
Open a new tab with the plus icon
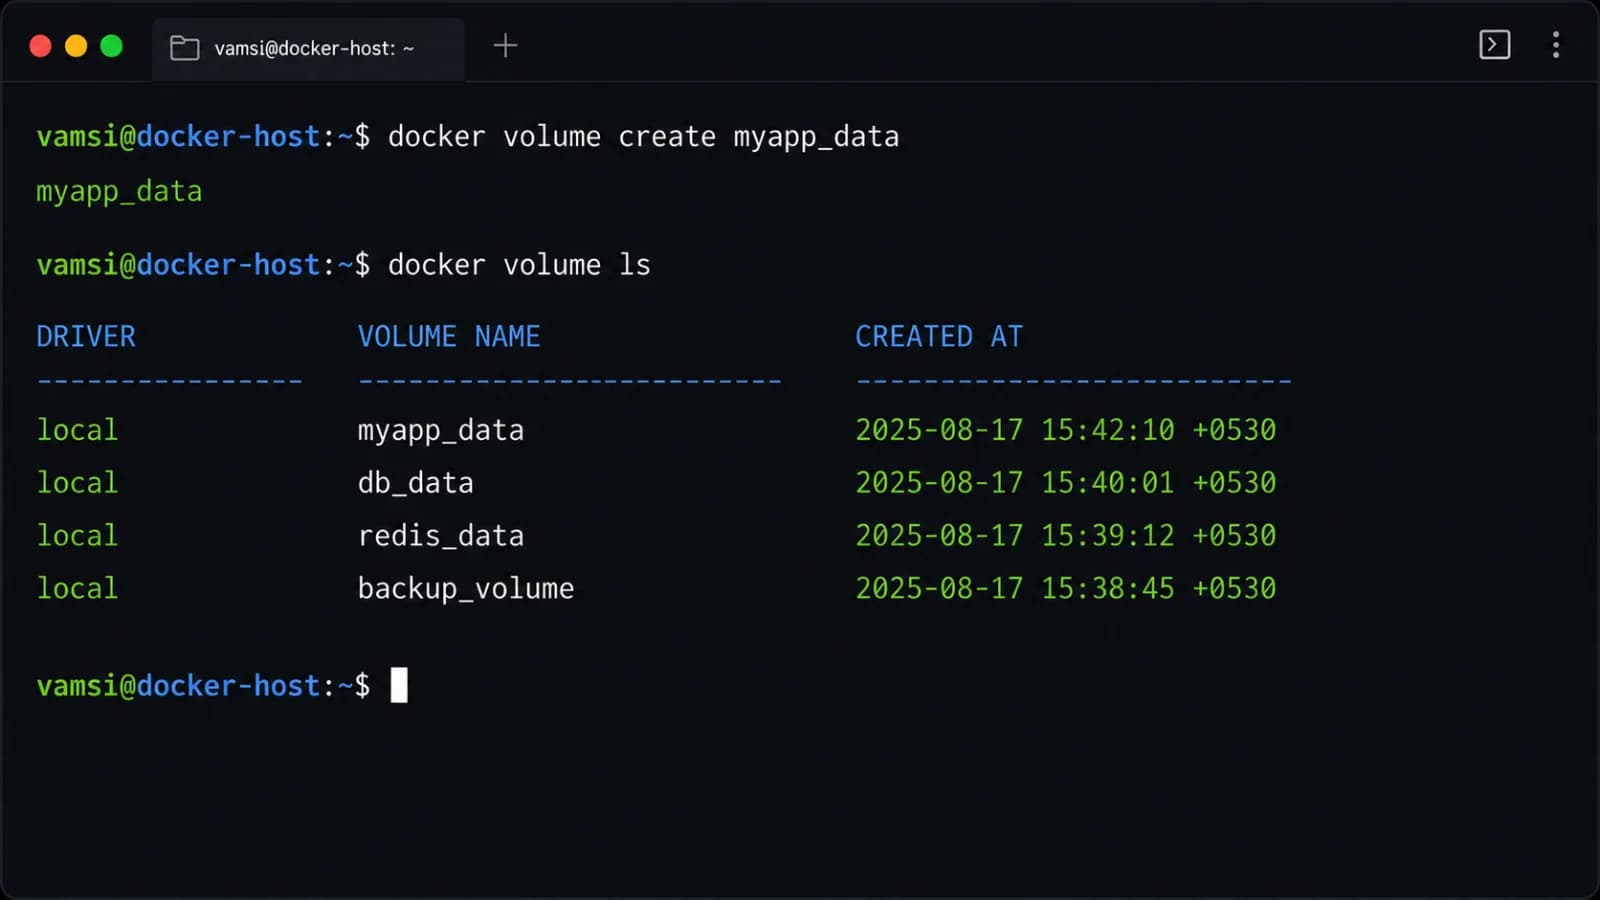point(505,45)
